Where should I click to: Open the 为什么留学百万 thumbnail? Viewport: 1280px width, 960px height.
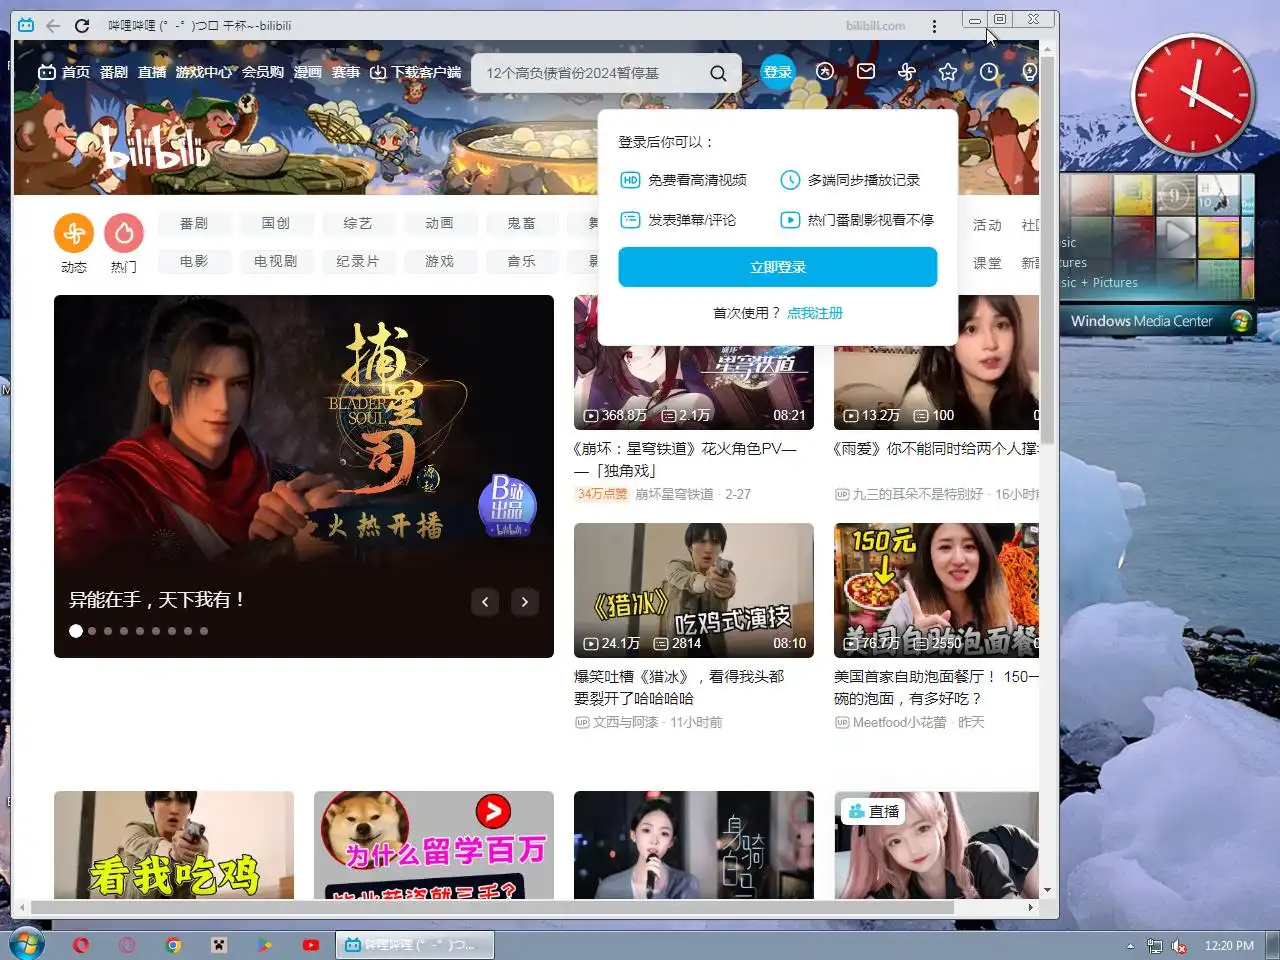pos(434,845)
